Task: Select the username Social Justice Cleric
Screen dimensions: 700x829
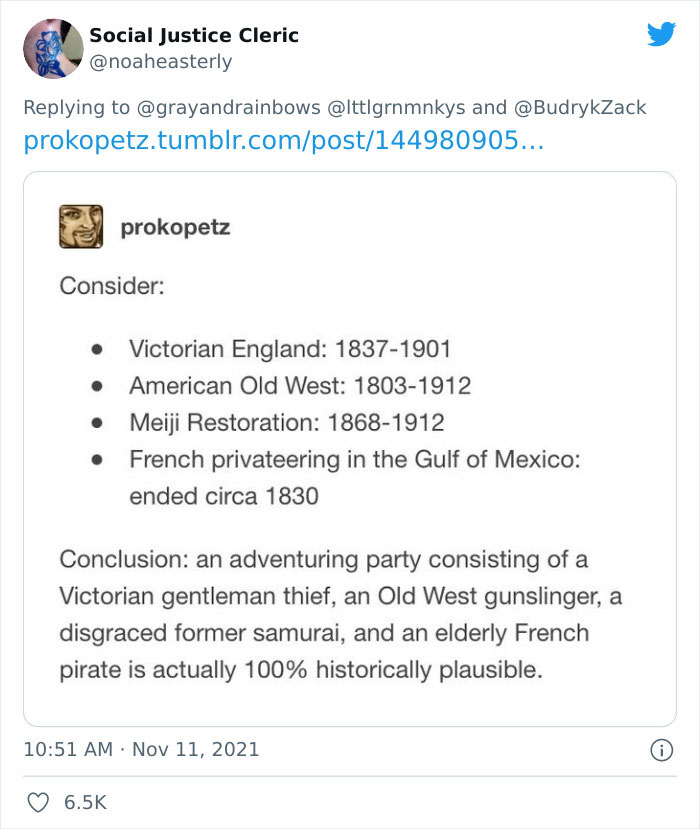Action: [x=195, y=35]
